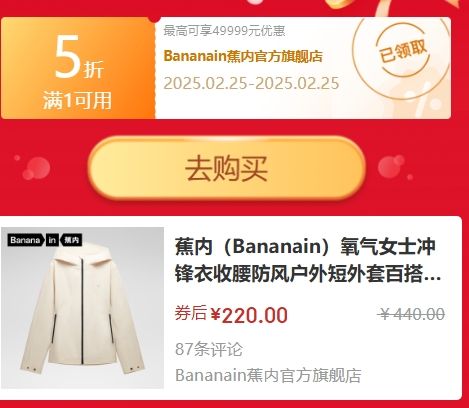
Task: Tap coupon validity date 2025.02.25-2025.02.25
Action: (251, 83)
